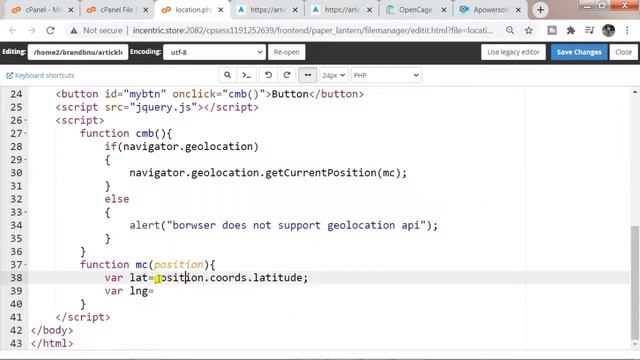
Task: Redo edit with the redo arrow
Action: (287, 75)
